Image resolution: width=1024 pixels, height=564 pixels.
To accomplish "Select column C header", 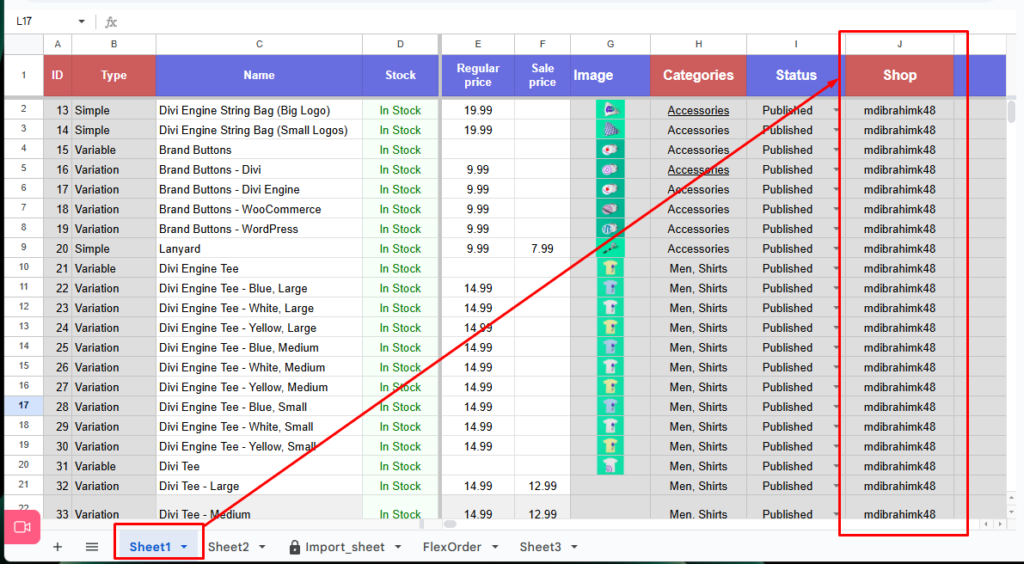I will [x=259, y=44].
